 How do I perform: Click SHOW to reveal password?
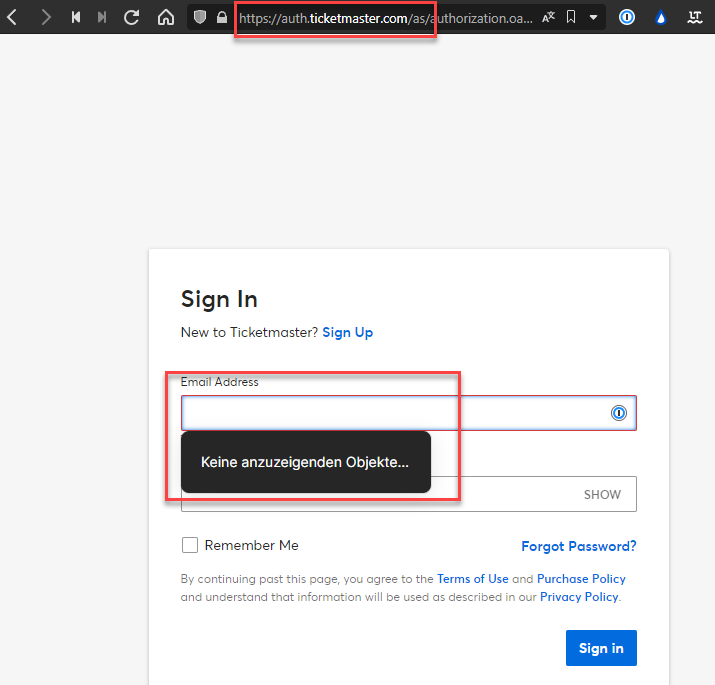pos(602,494)
